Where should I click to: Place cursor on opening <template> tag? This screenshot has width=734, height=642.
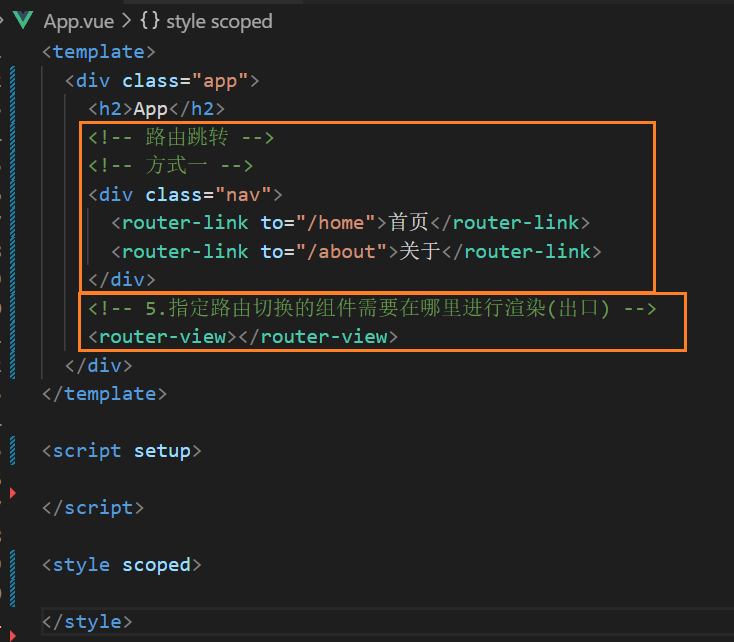pos(99,52)
